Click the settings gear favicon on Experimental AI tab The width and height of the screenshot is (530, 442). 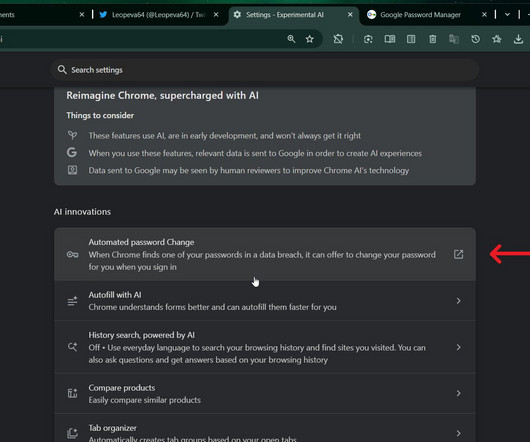[237, 15]
